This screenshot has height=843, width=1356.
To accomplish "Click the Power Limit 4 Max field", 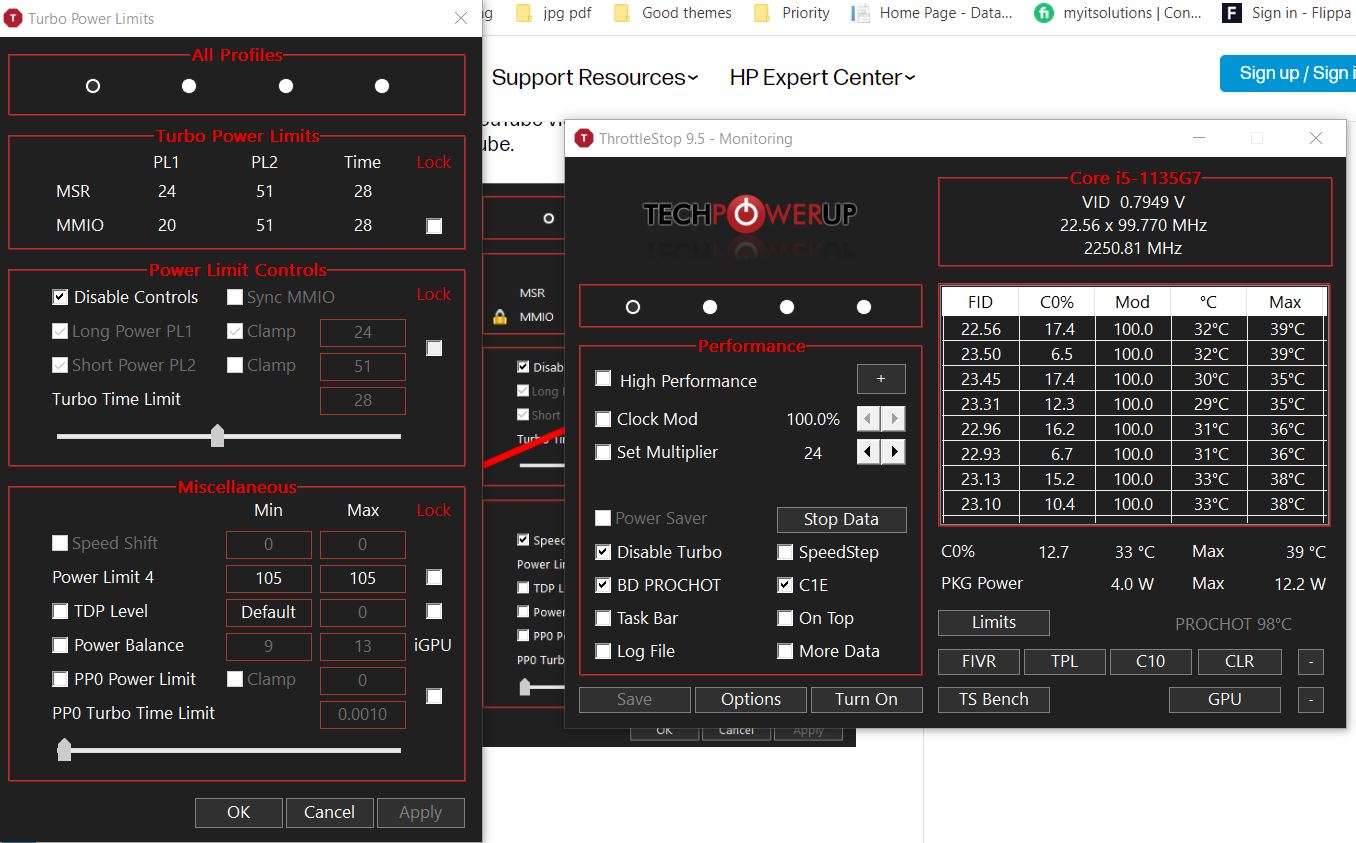I will (362, 578).
